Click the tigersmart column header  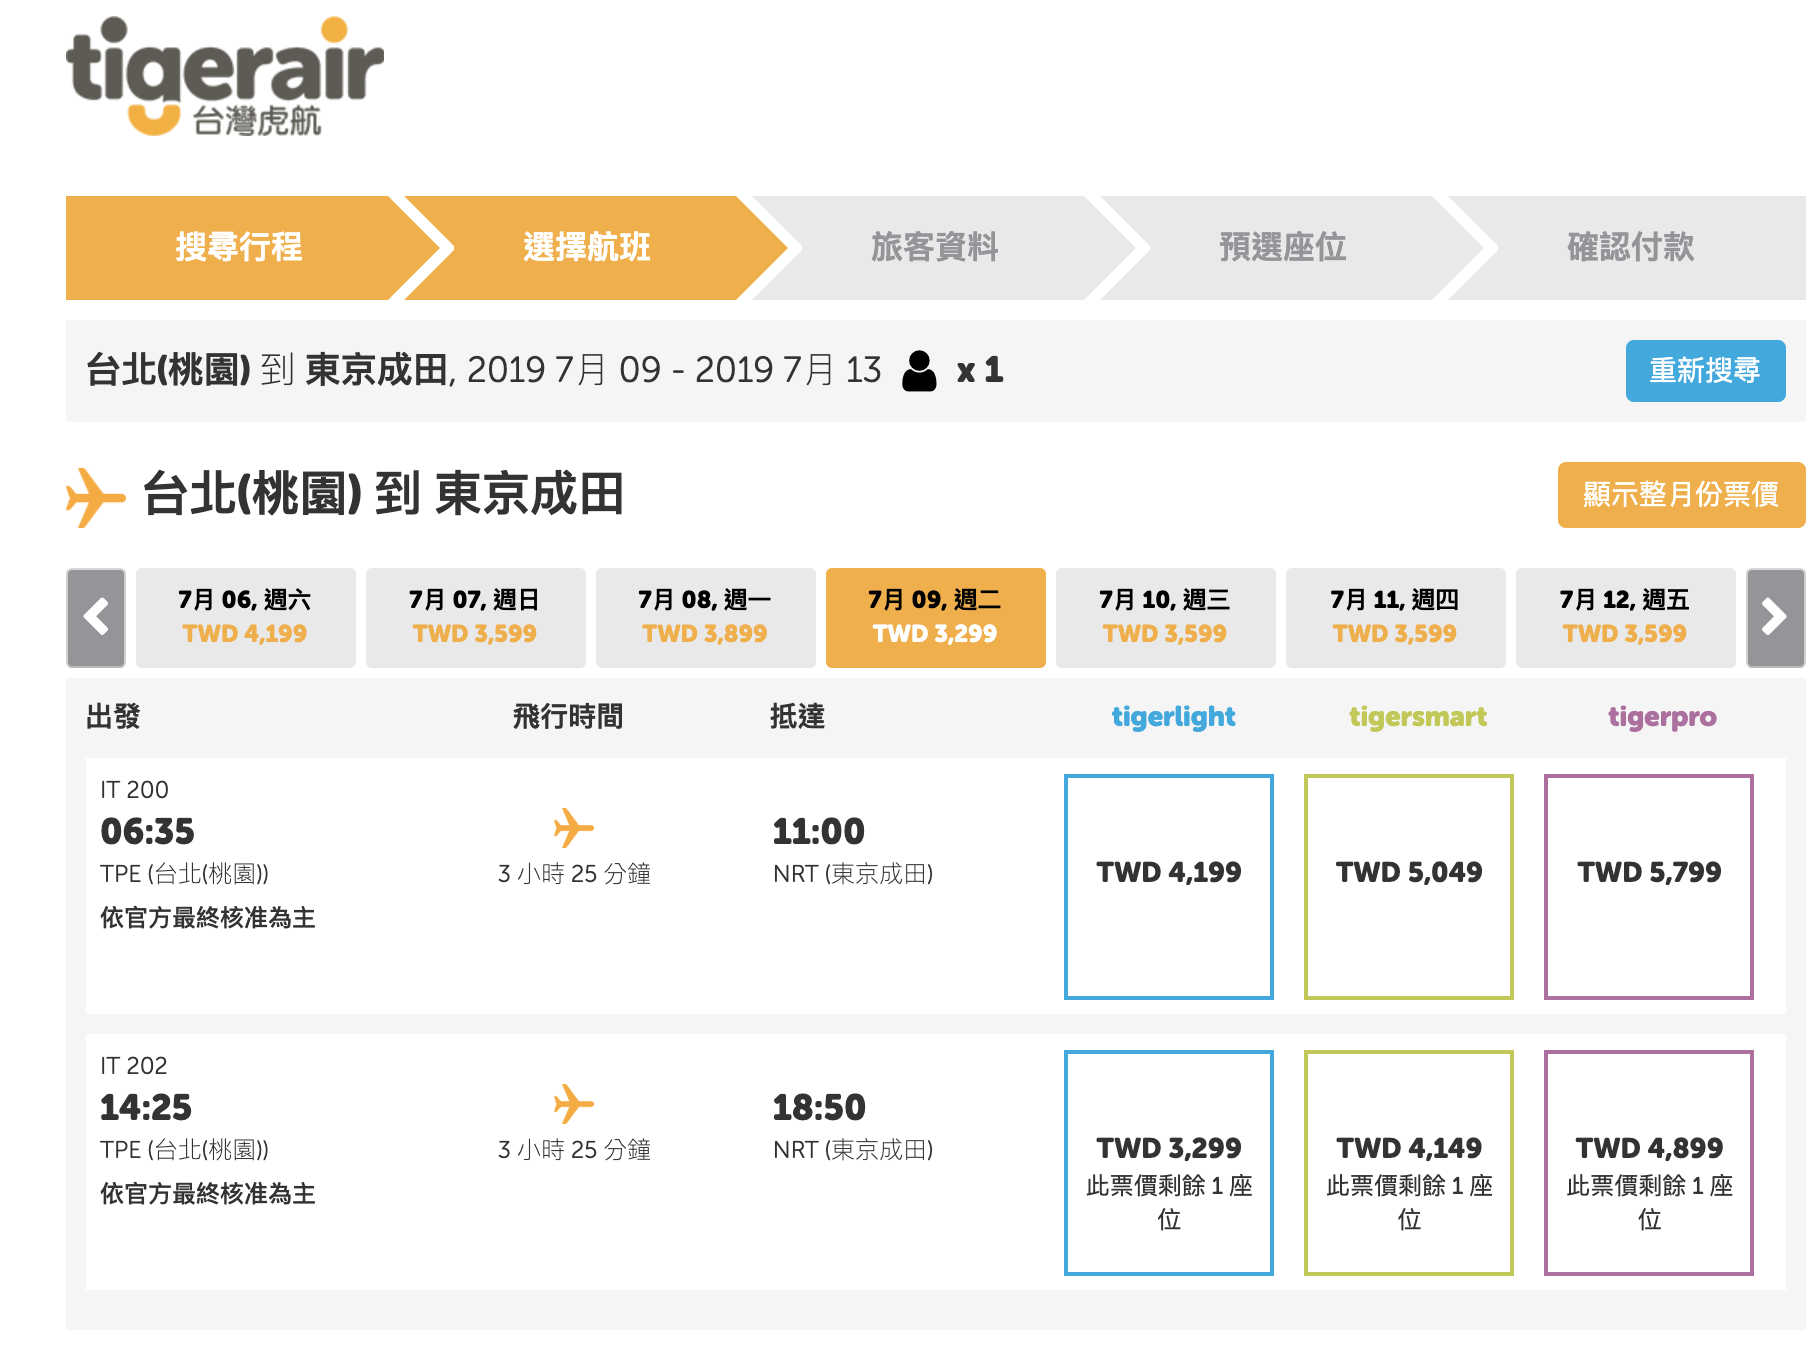click(x=1418, y=717)
